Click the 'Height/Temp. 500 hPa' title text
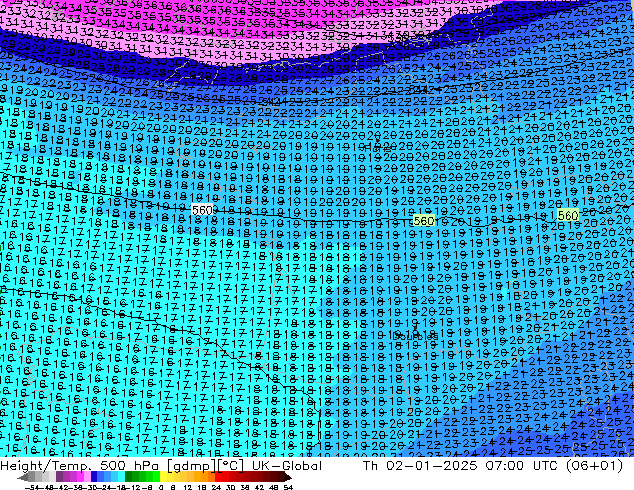This screenshot has height=490, width=634. tap(80, 466)
